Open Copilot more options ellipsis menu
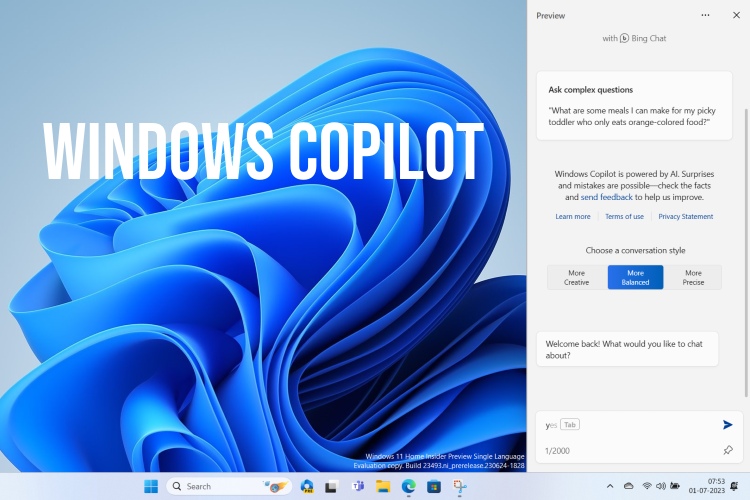The height and width of the screenshot is (500, 750). (705, 15)
